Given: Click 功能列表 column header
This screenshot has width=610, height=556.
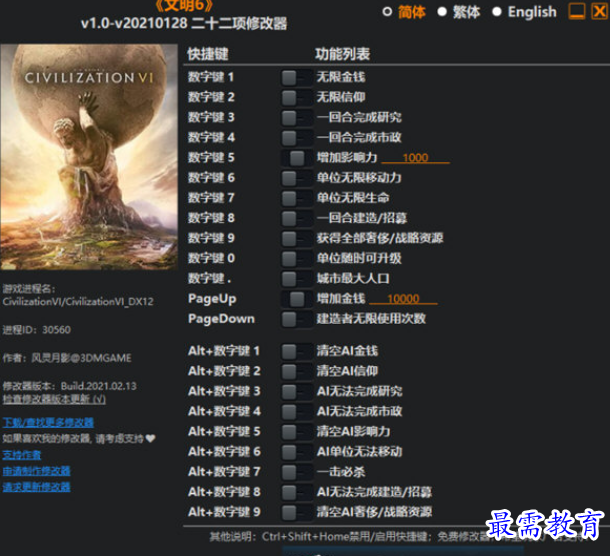Looking at the screenshot, I should 342,54.
